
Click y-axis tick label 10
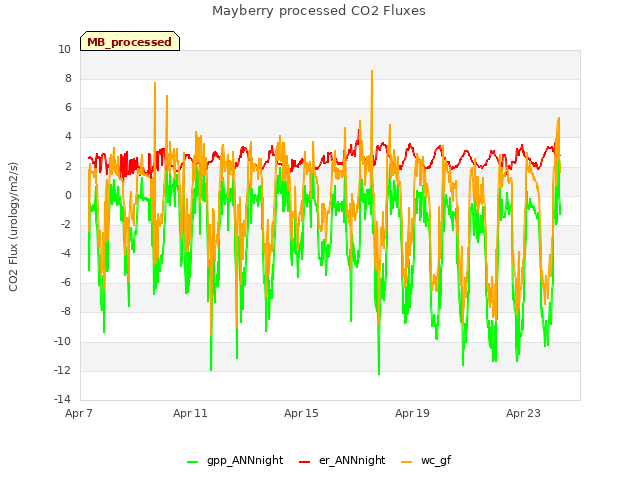click(64, 49)
